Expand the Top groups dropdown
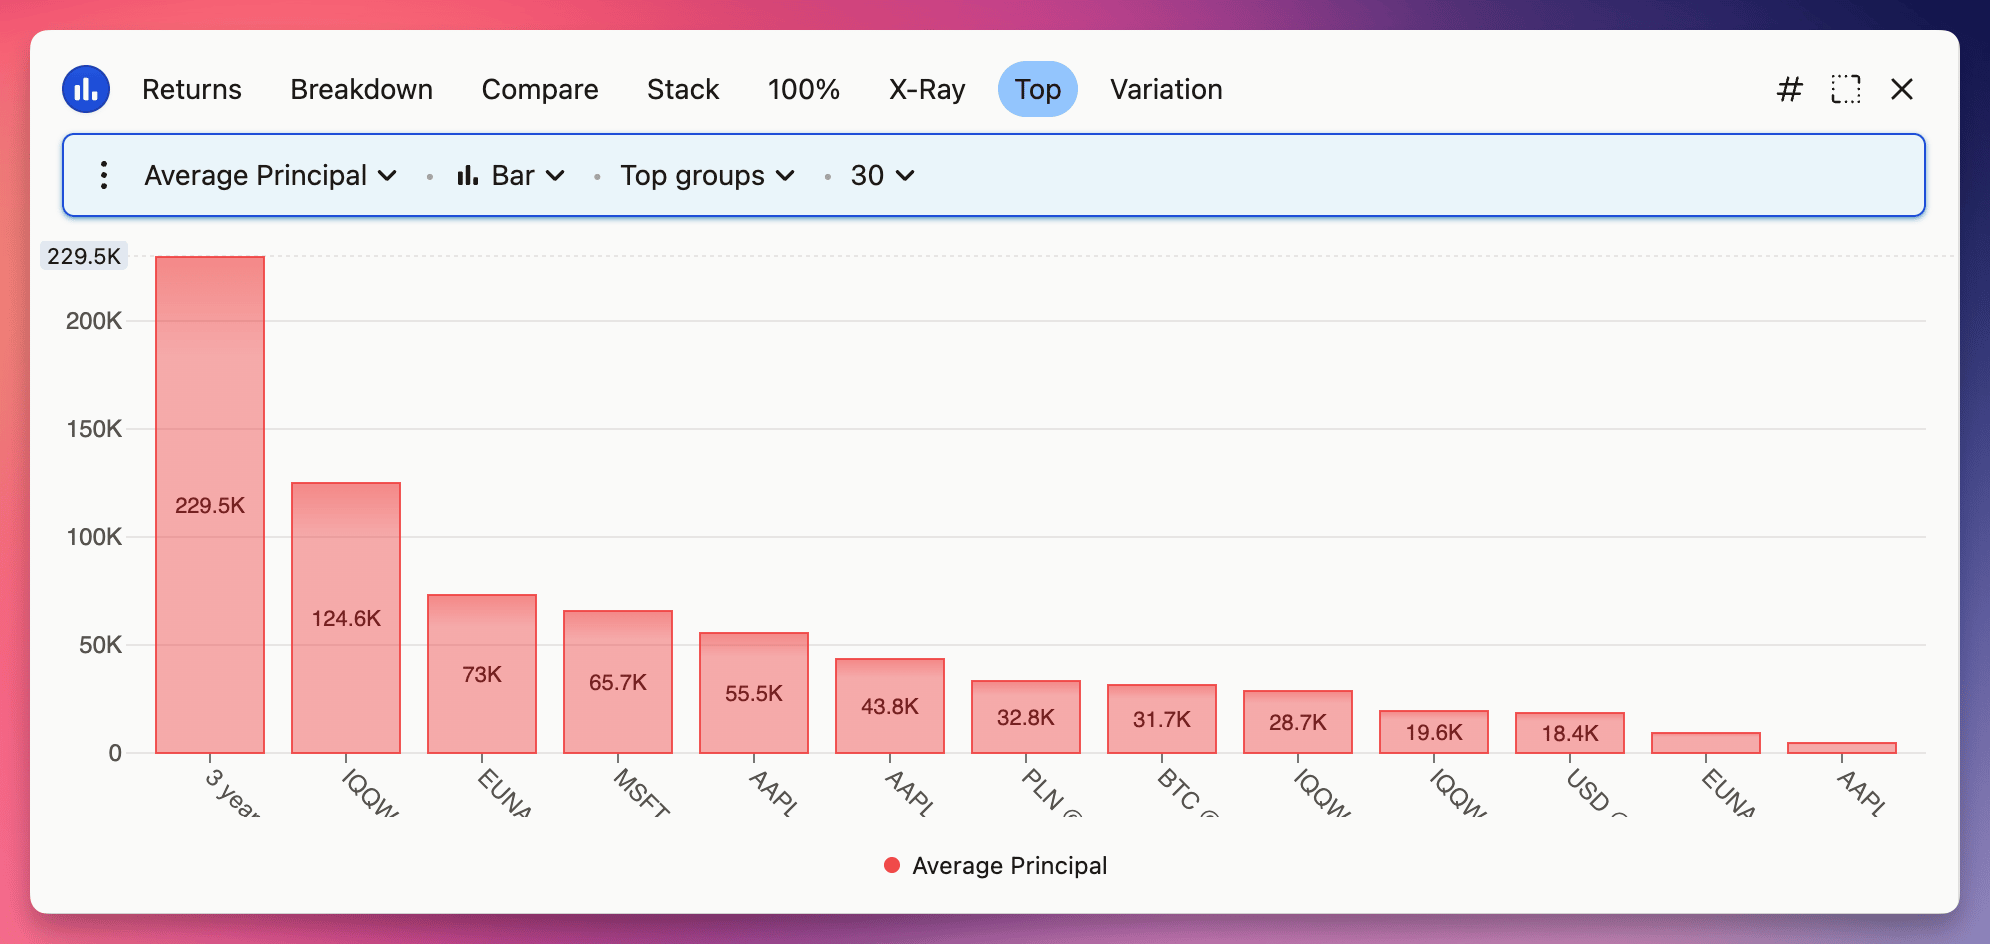 click(708, 175)
